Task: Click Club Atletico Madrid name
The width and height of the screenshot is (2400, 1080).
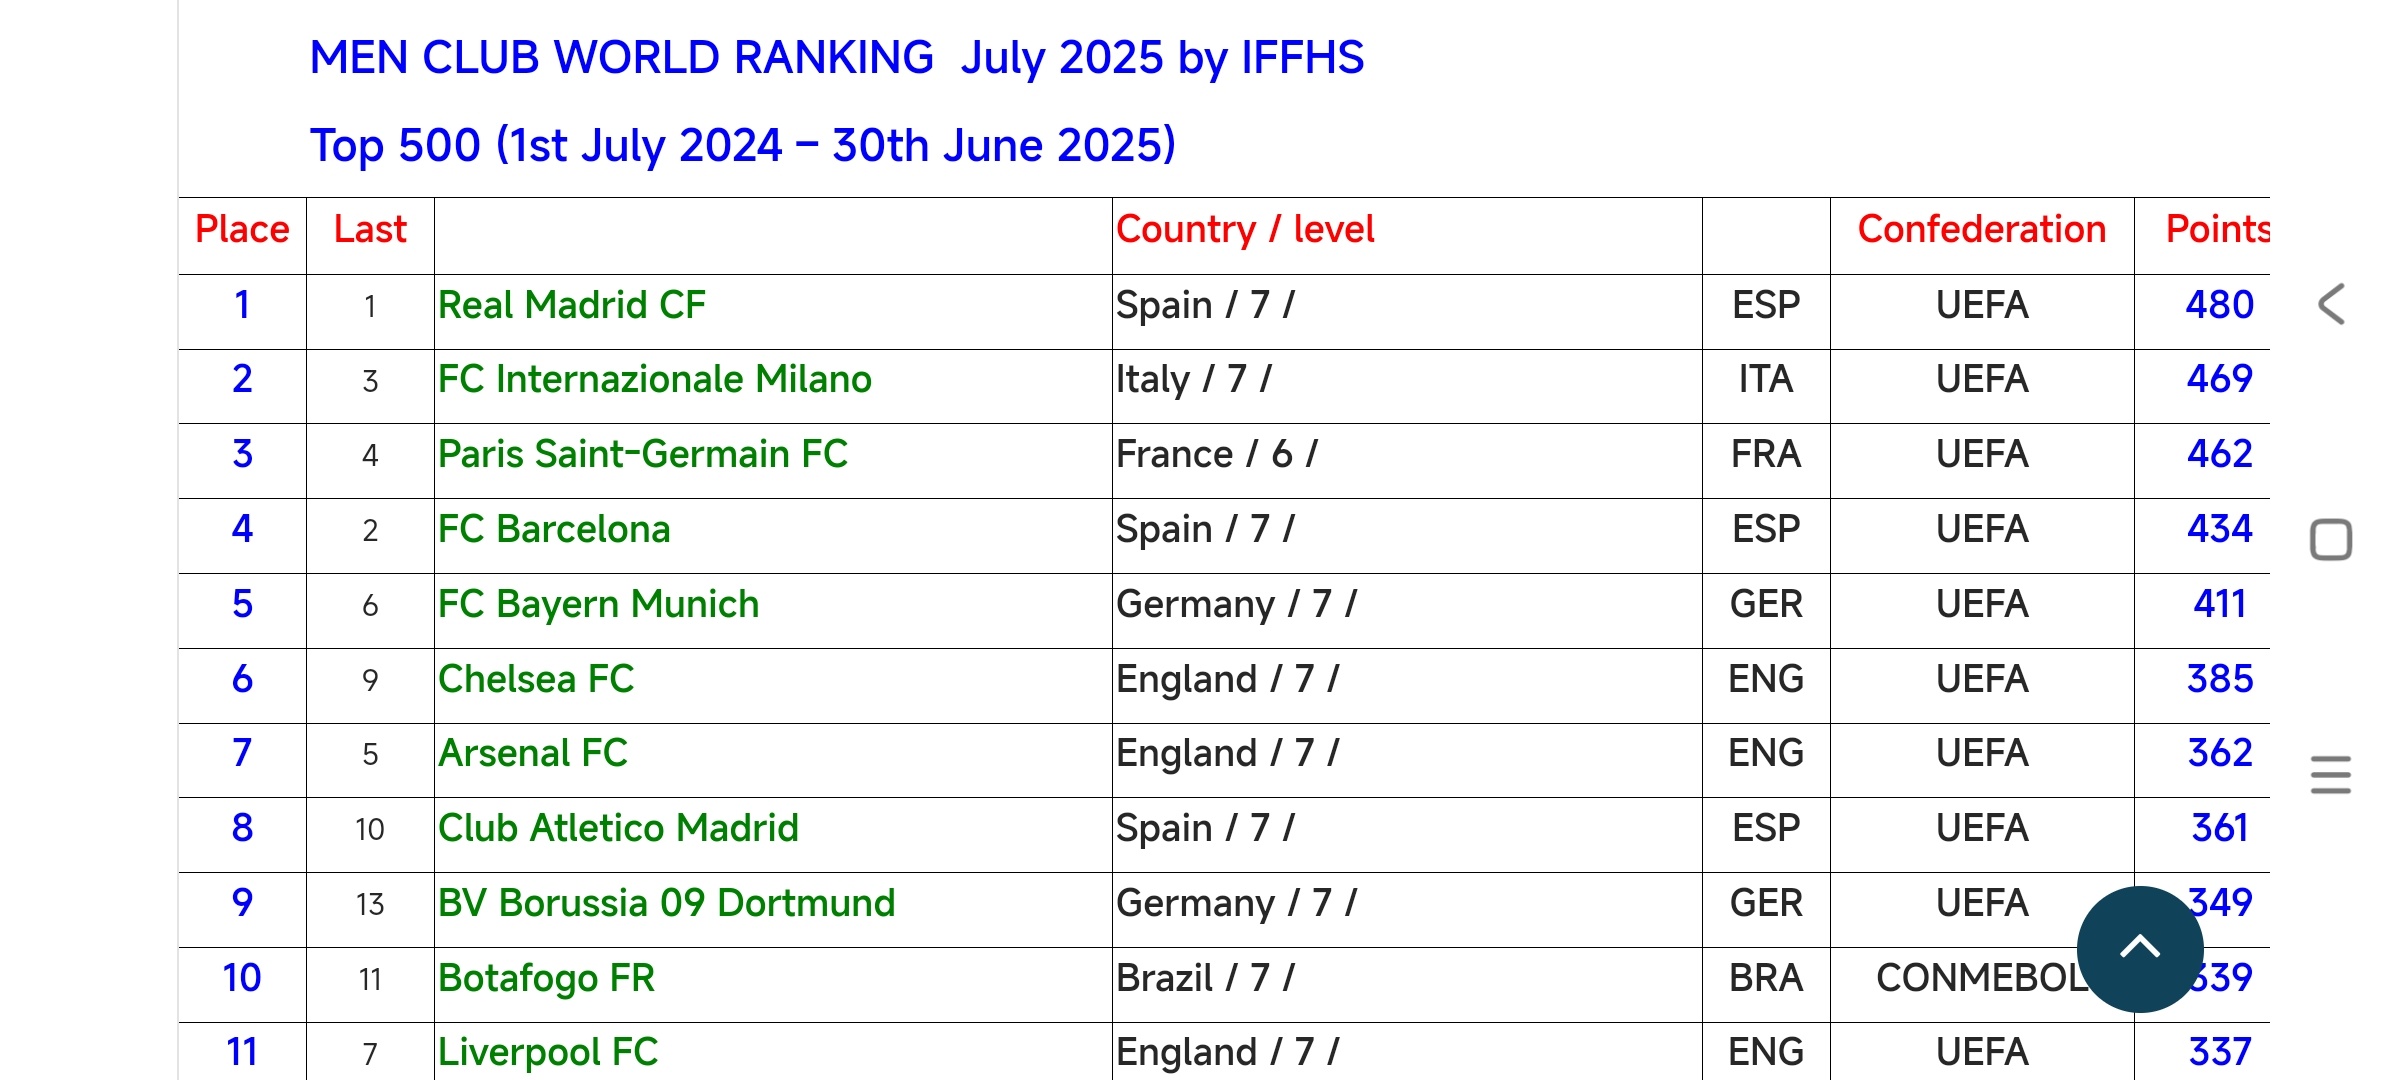Action: click(x=618, y=828)
